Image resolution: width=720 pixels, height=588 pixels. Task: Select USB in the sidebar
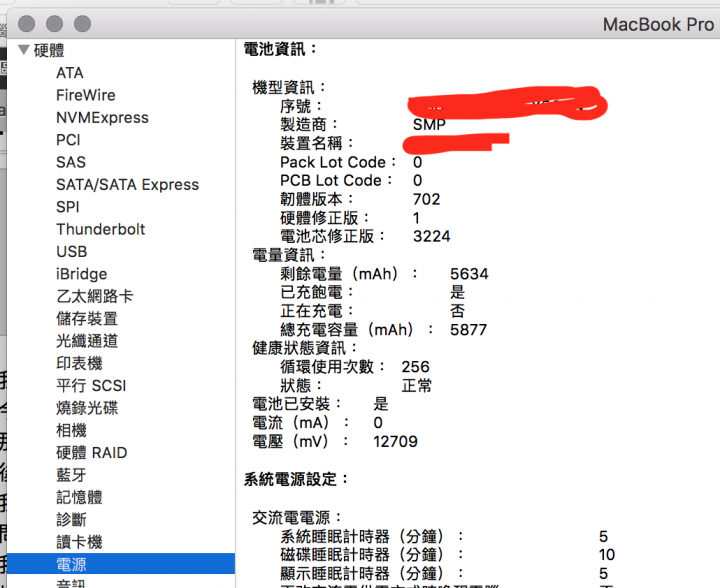[72, 252]
